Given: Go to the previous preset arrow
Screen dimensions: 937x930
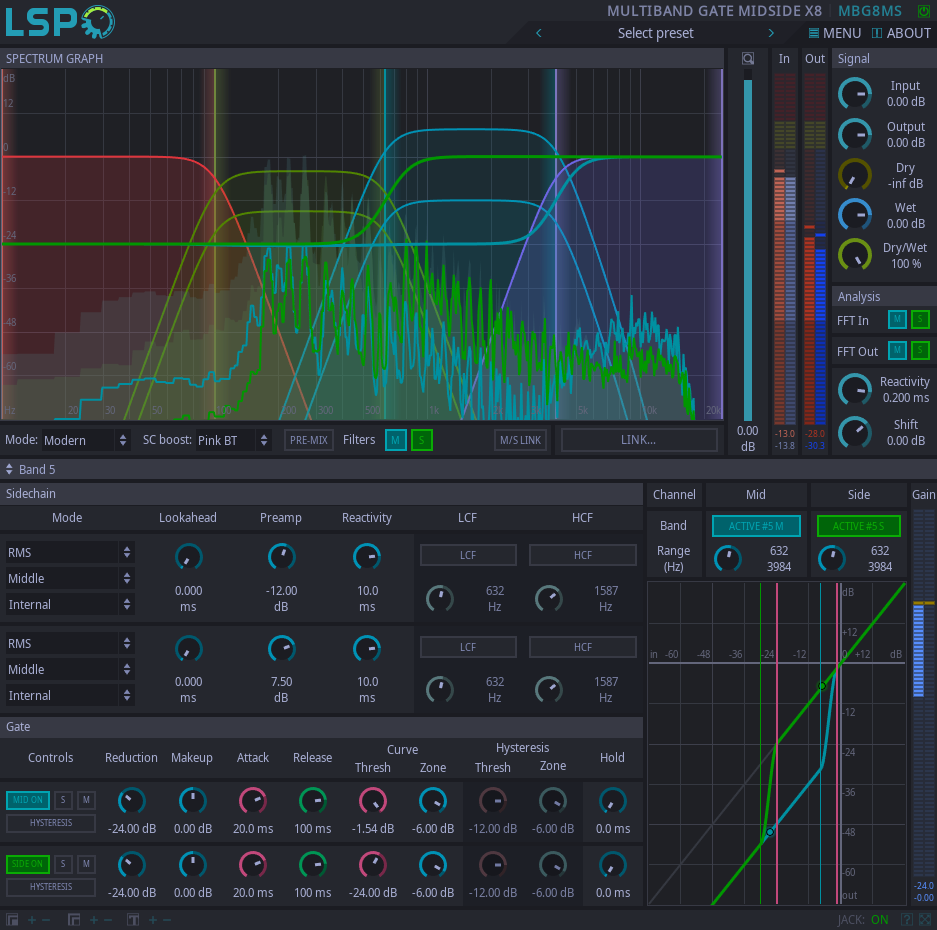Looking at the screenshot, I should [539, 33].
